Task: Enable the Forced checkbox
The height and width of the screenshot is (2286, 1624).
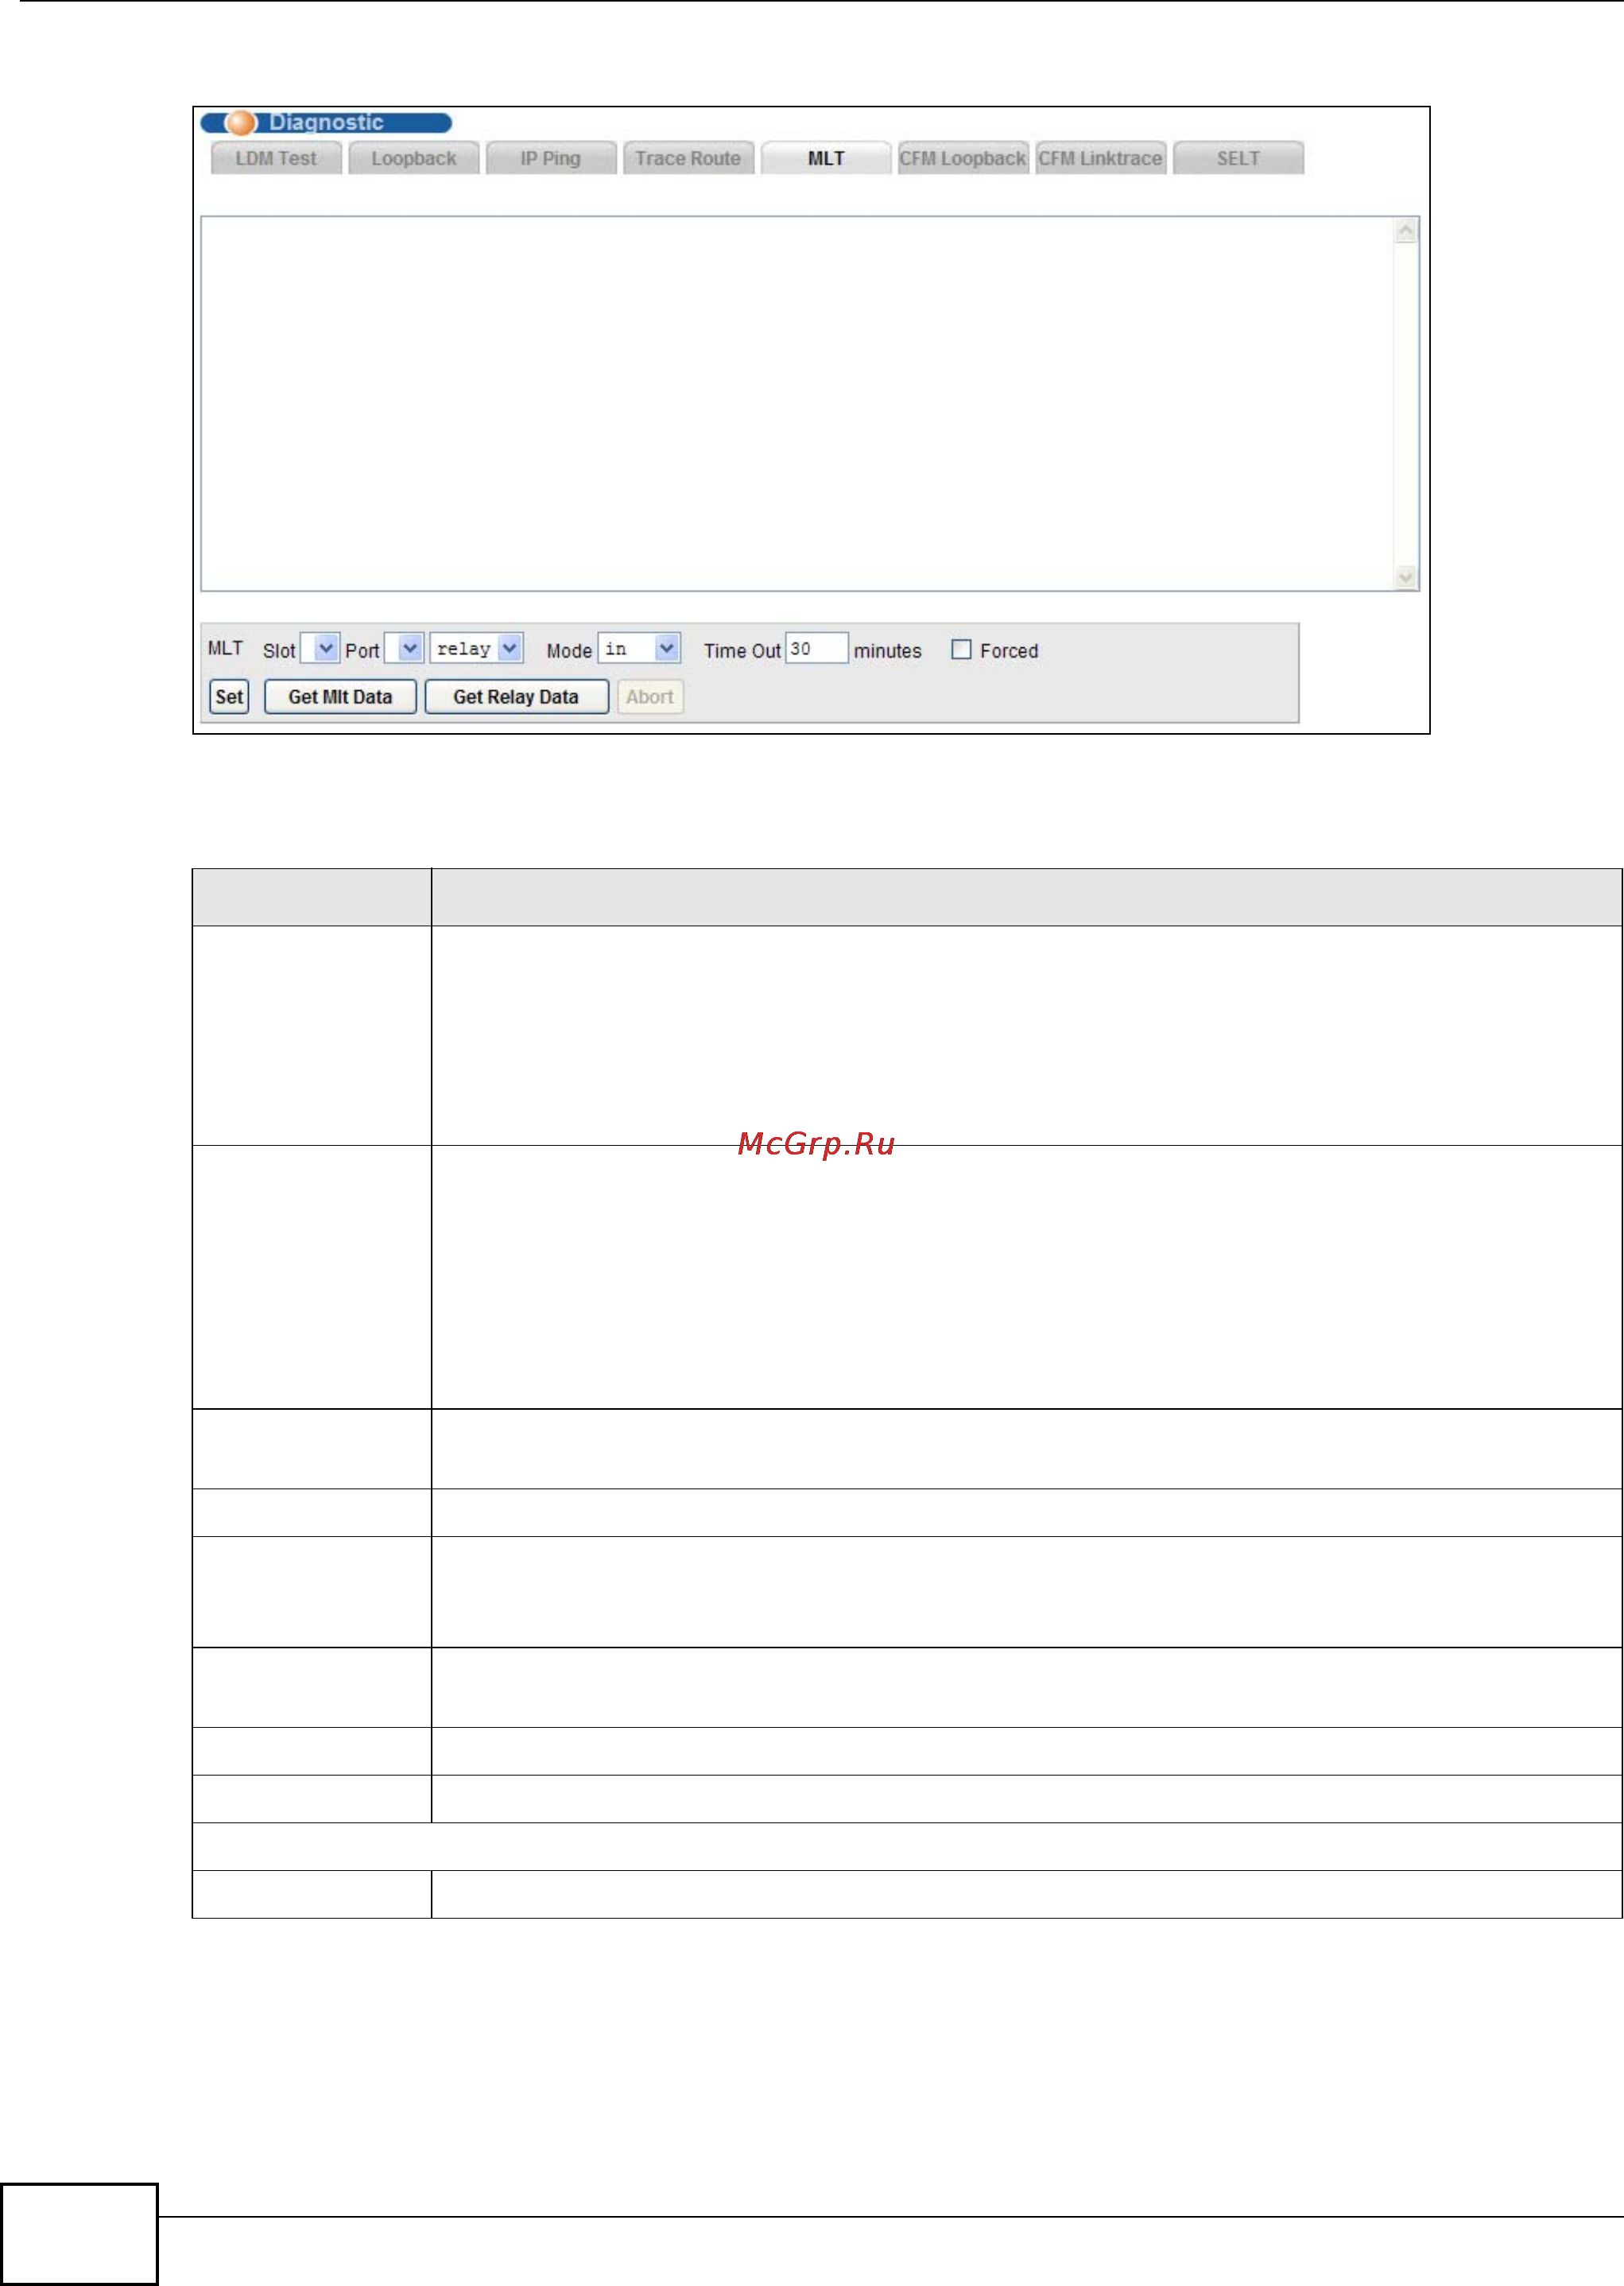Action: pyautogui.click(x=961, y=650)
